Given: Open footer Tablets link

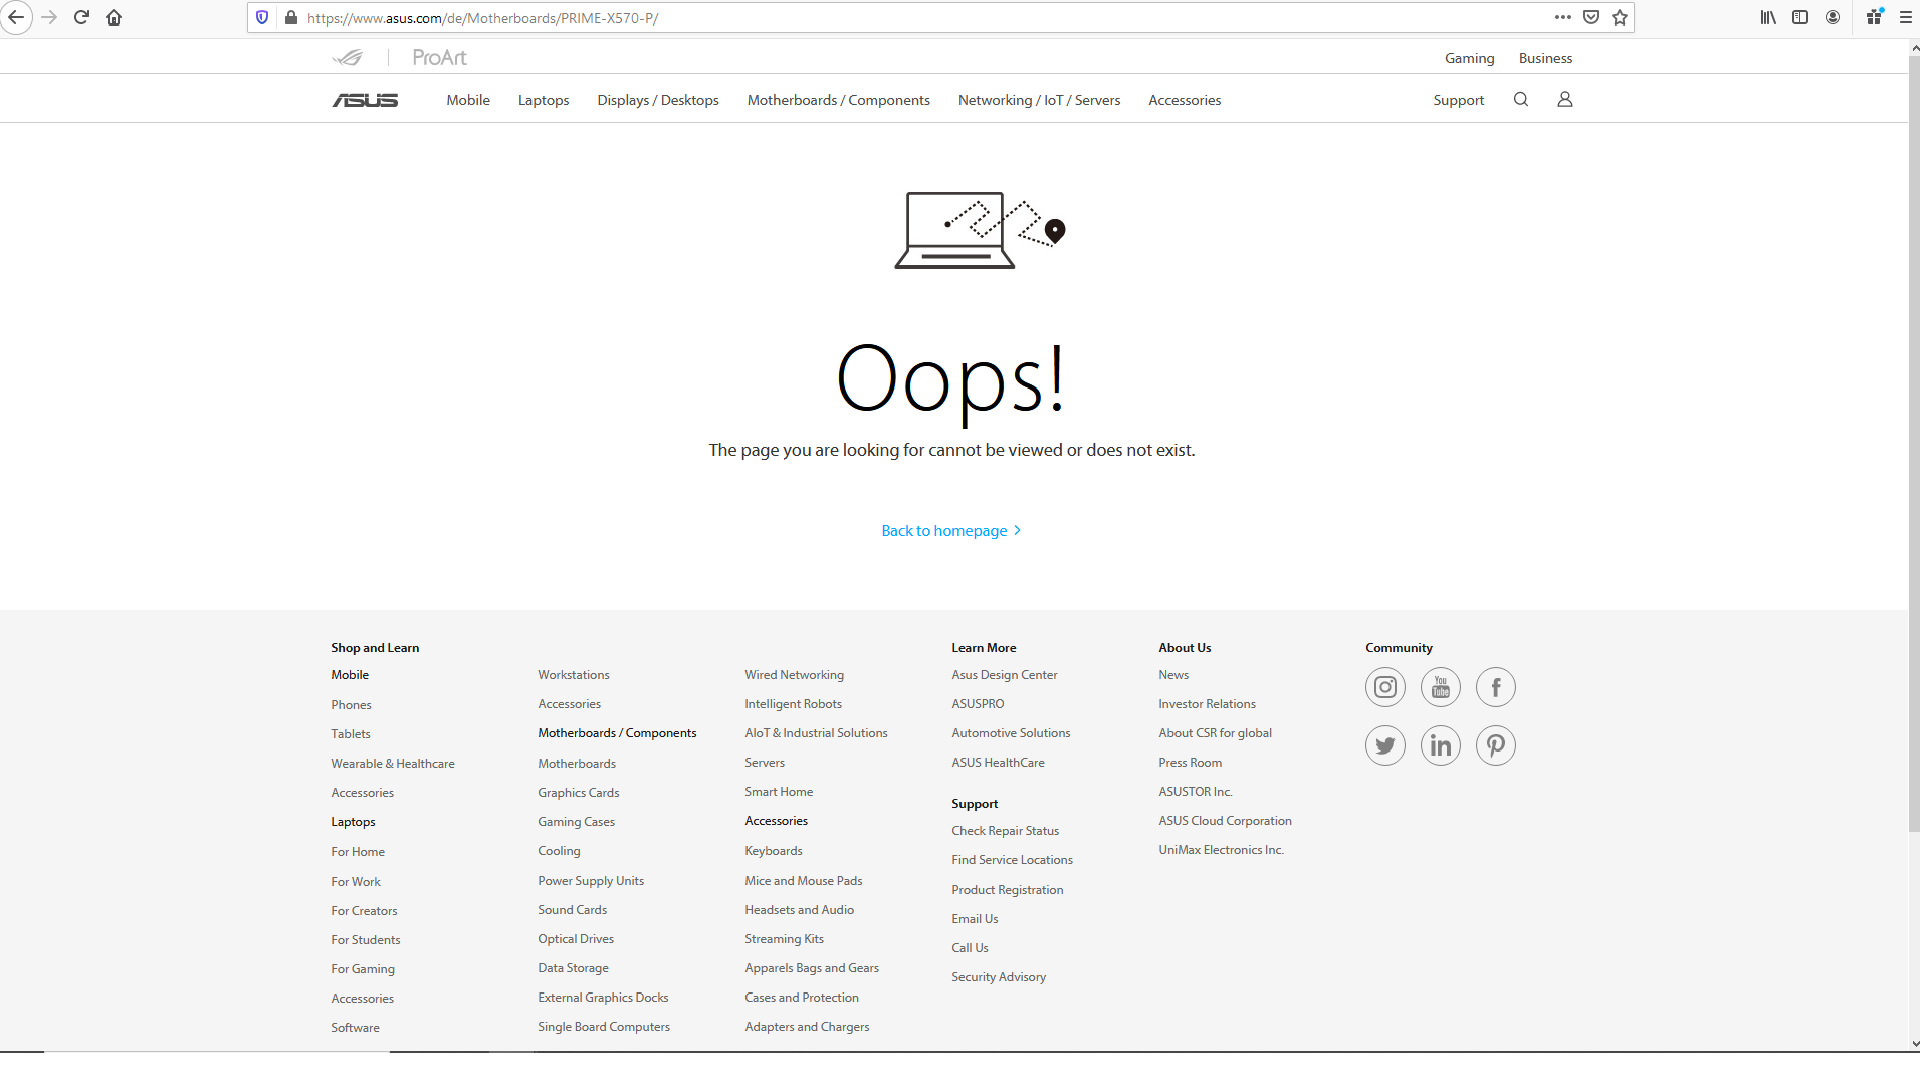Looking at the screenshot, I should point(351,733).
